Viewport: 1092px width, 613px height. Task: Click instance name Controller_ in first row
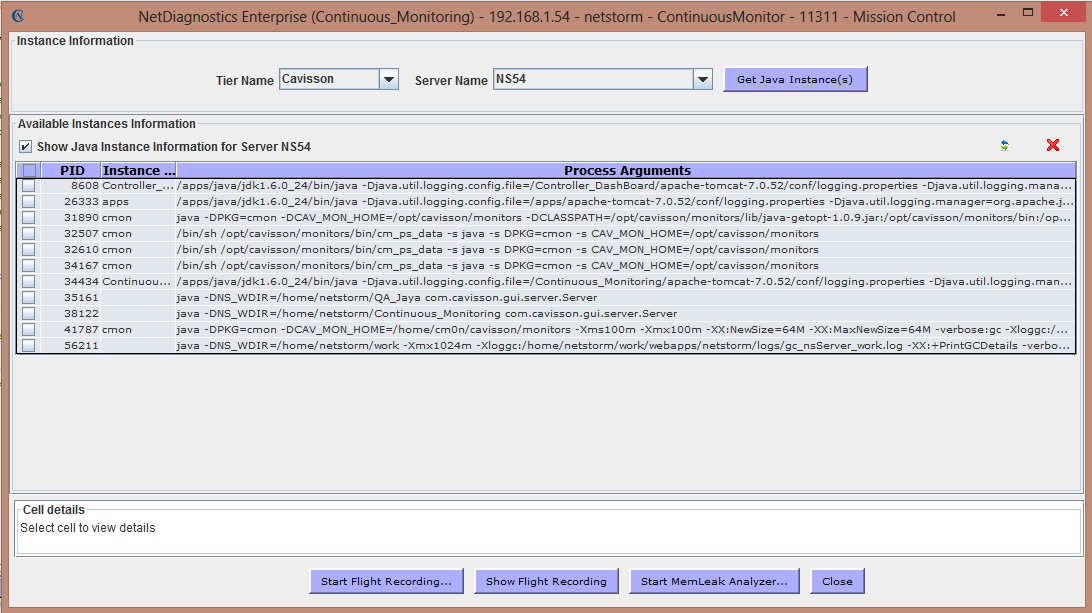click(x=138, y=186)
